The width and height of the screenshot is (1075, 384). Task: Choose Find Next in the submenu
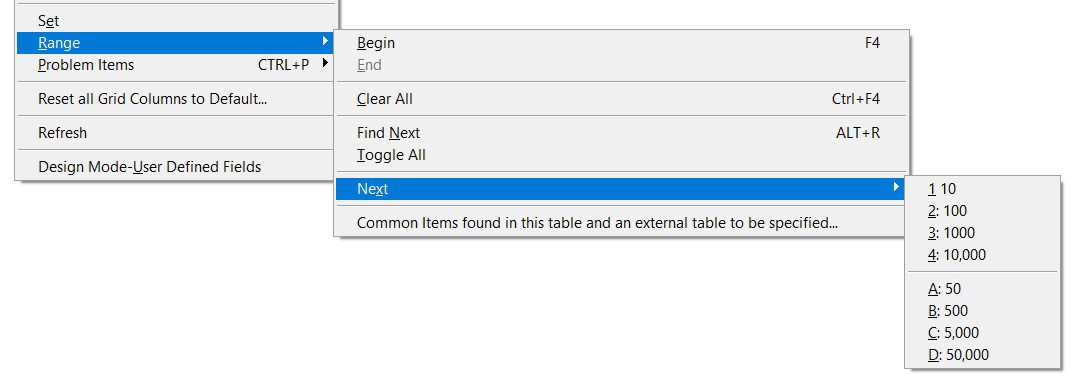pos(621,133)
